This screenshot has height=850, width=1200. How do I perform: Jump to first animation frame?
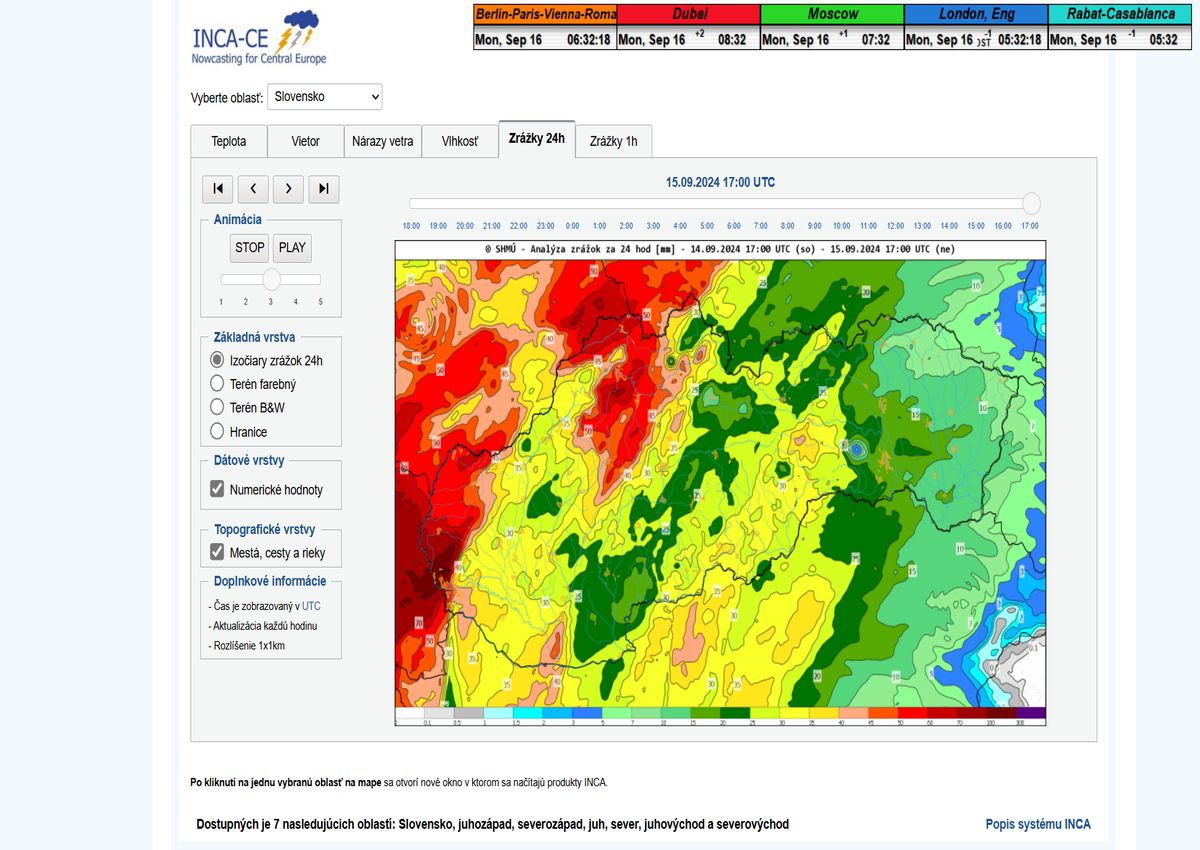tap(217, 188)
